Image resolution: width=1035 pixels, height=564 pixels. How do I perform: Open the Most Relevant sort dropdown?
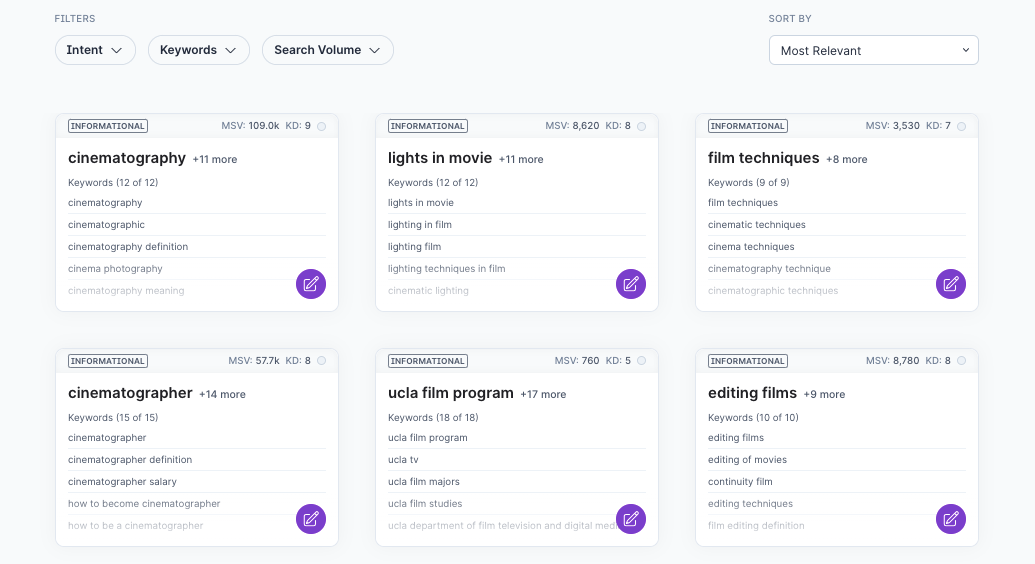click(x=873, y=50)
